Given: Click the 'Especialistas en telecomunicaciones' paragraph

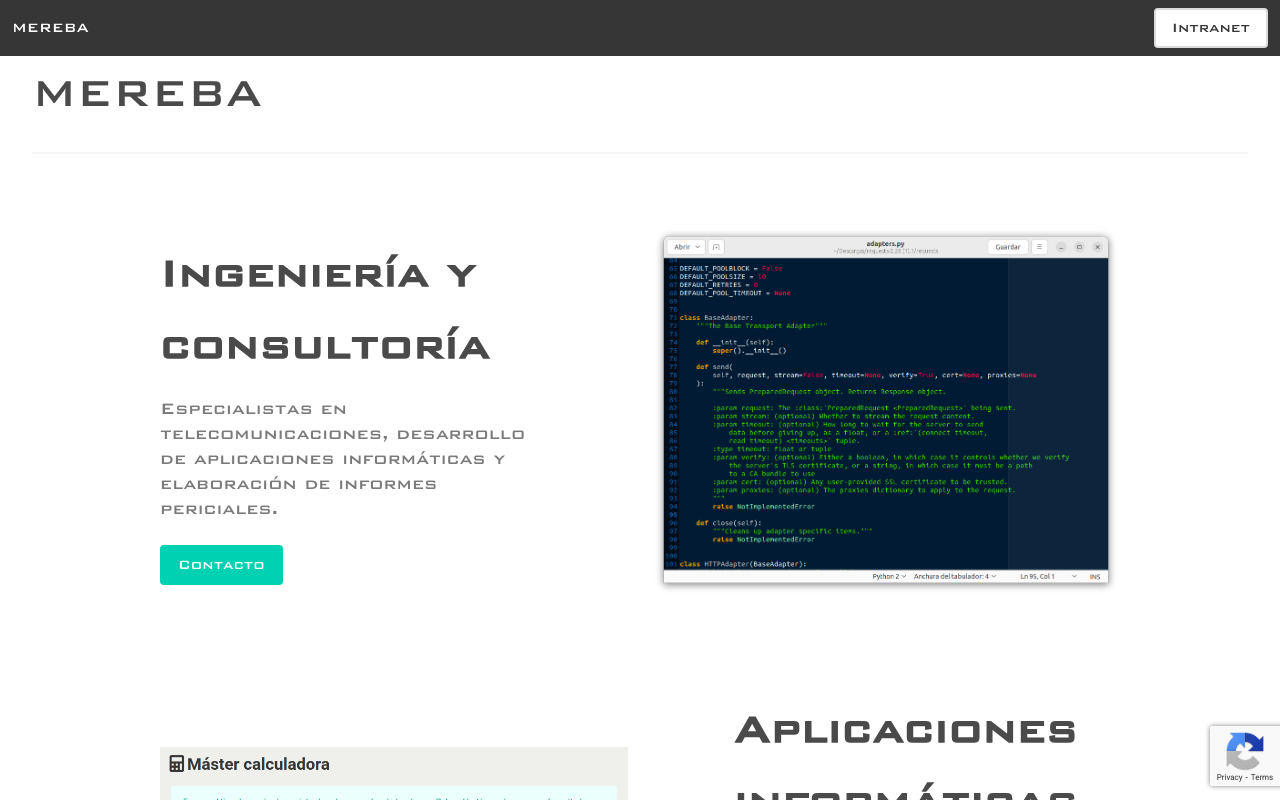Looking at the screenshot, I should 343,459.
